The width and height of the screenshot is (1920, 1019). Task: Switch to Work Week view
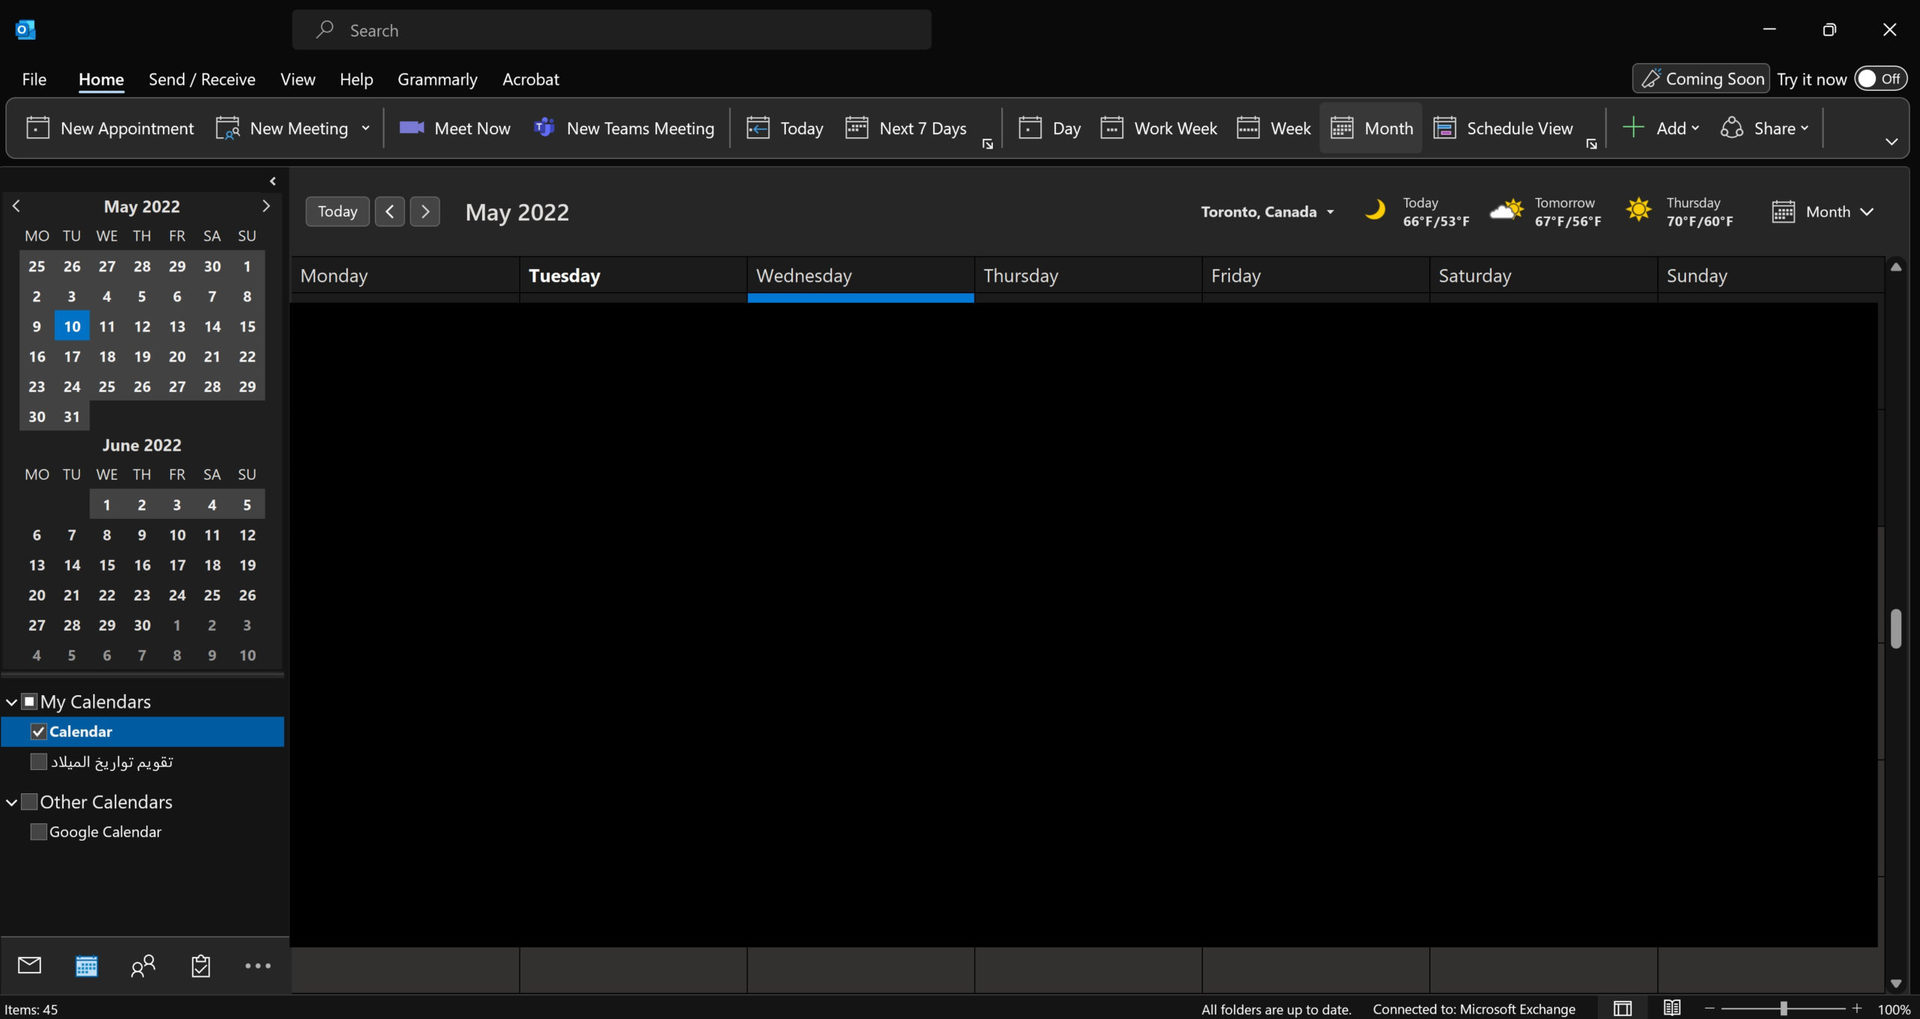tap(1159, 128)
